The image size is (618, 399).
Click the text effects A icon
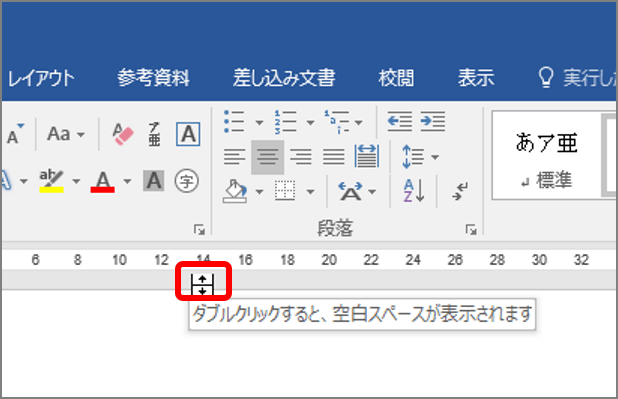(6, 181)
